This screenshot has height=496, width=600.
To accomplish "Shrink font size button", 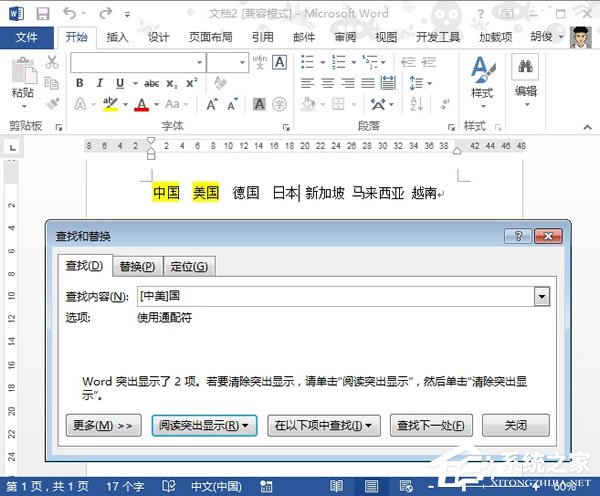I will point(232,104).
